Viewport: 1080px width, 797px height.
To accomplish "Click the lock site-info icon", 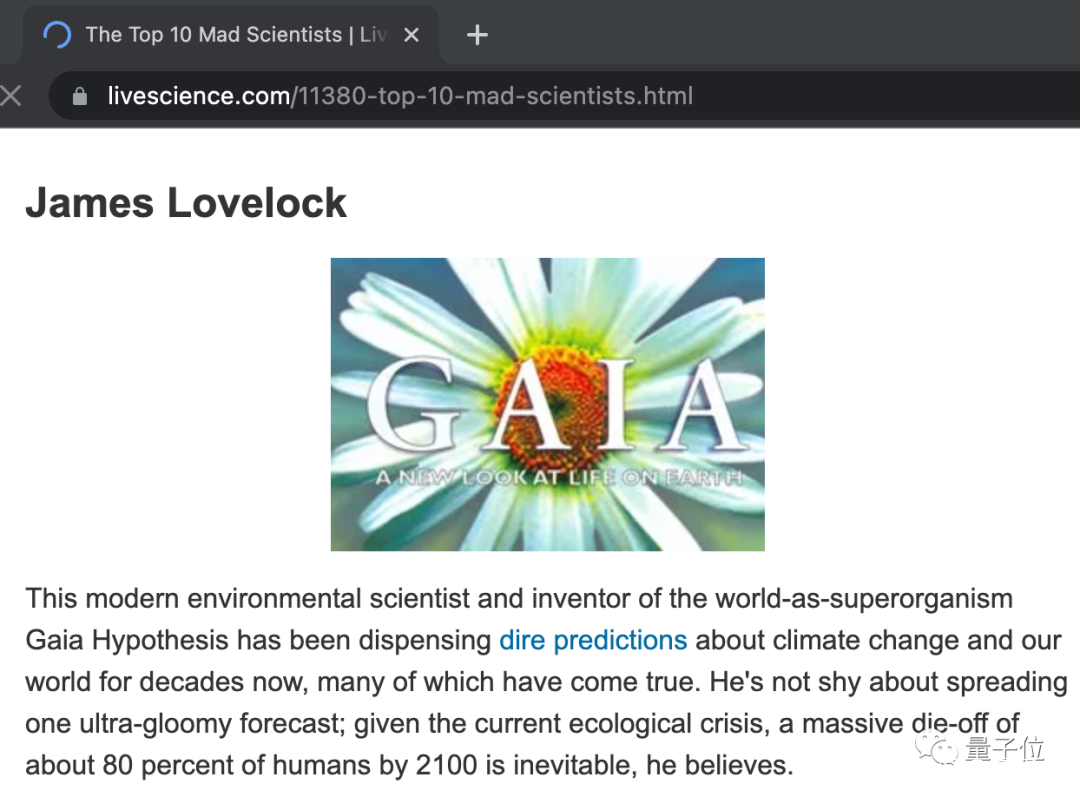I will pos(81,97).
